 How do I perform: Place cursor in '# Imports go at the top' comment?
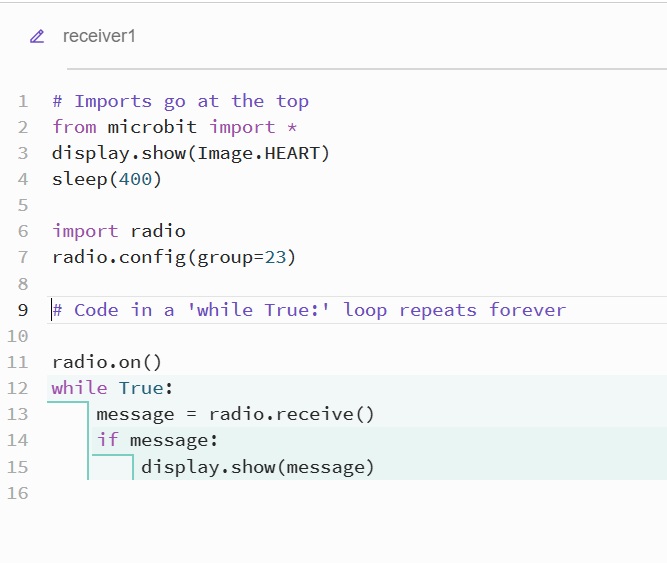[x=180, y=101]
